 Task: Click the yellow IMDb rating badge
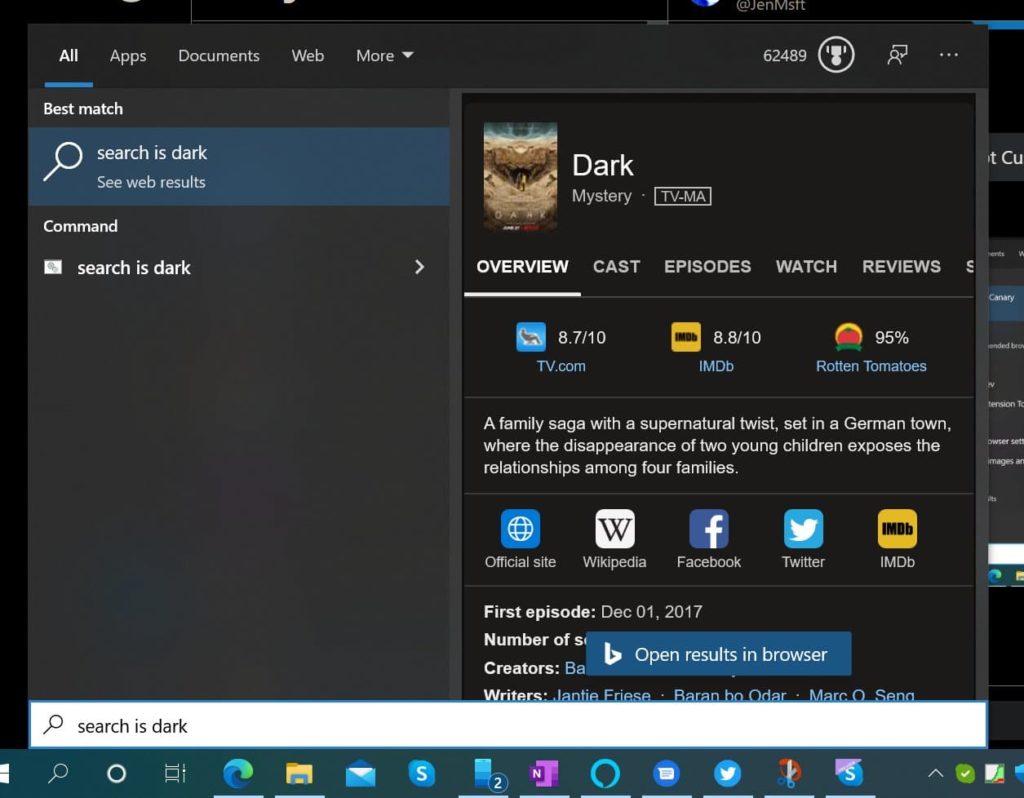(686, 337)
